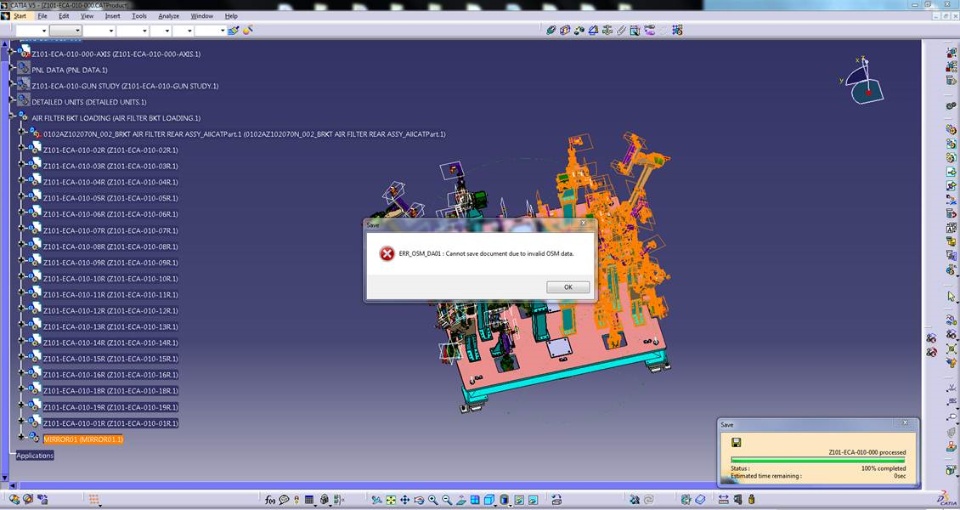Close the Save progress window
960x510 pixels.
905,423
